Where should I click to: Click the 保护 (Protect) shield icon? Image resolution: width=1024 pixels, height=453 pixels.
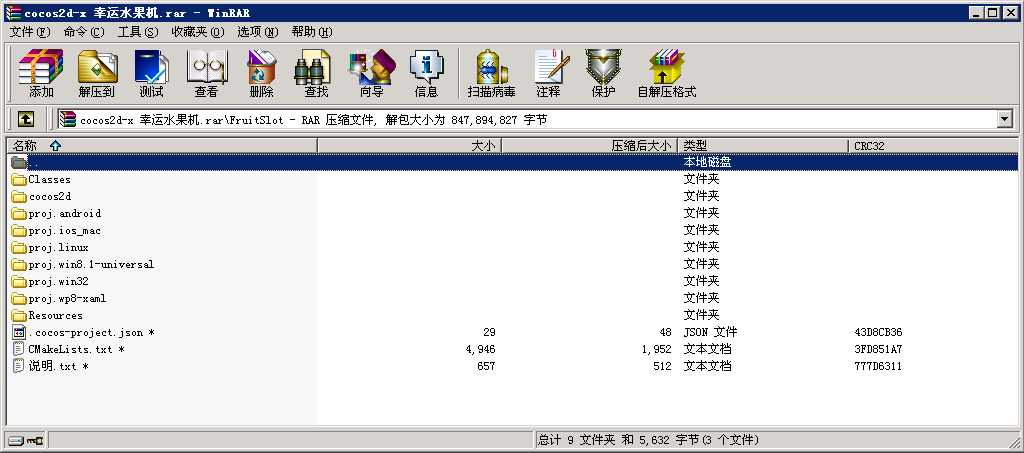click(603, 67)
